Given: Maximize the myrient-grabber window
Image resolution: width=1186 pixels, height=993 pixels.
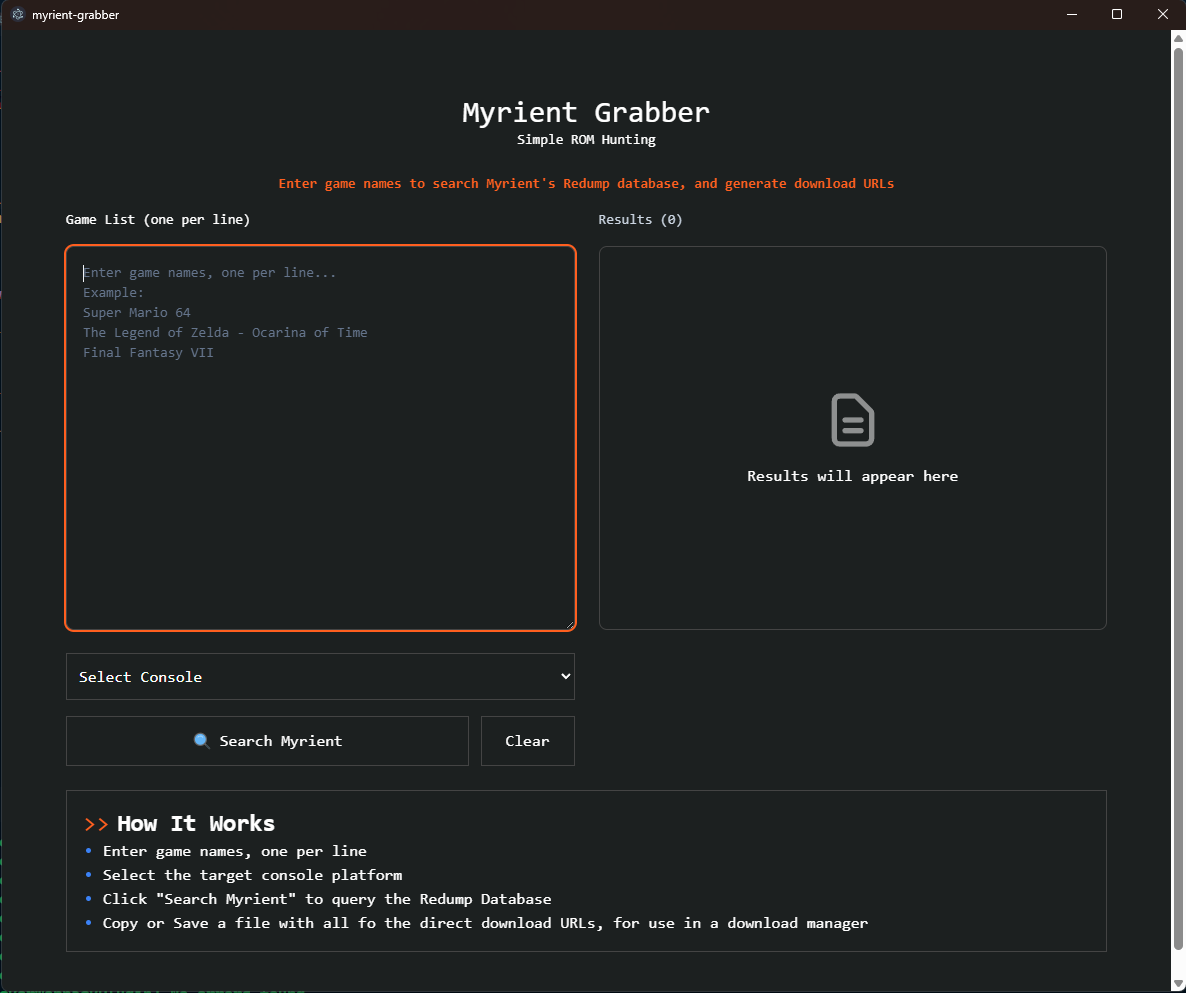Looking at the screenshot, I should [x=1117, y=15].
